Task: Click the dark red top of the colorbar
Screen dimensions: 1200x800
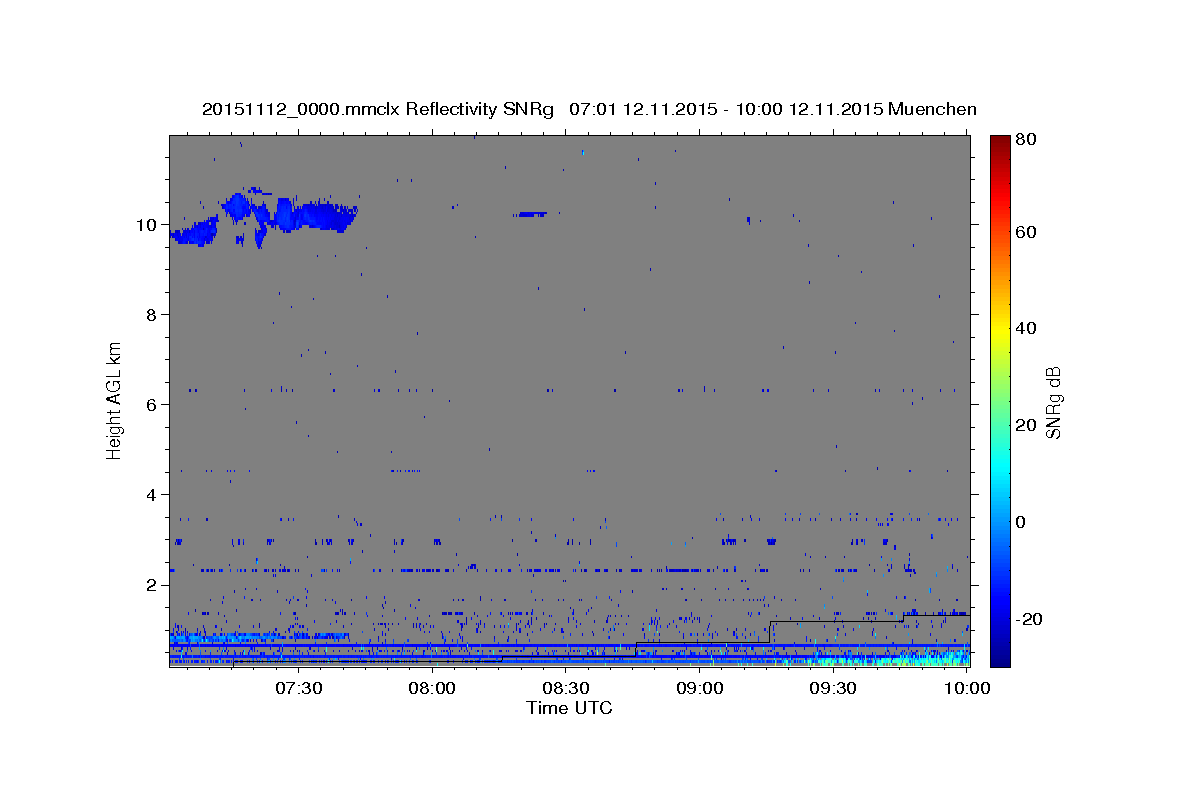Action: (1000, 145)
